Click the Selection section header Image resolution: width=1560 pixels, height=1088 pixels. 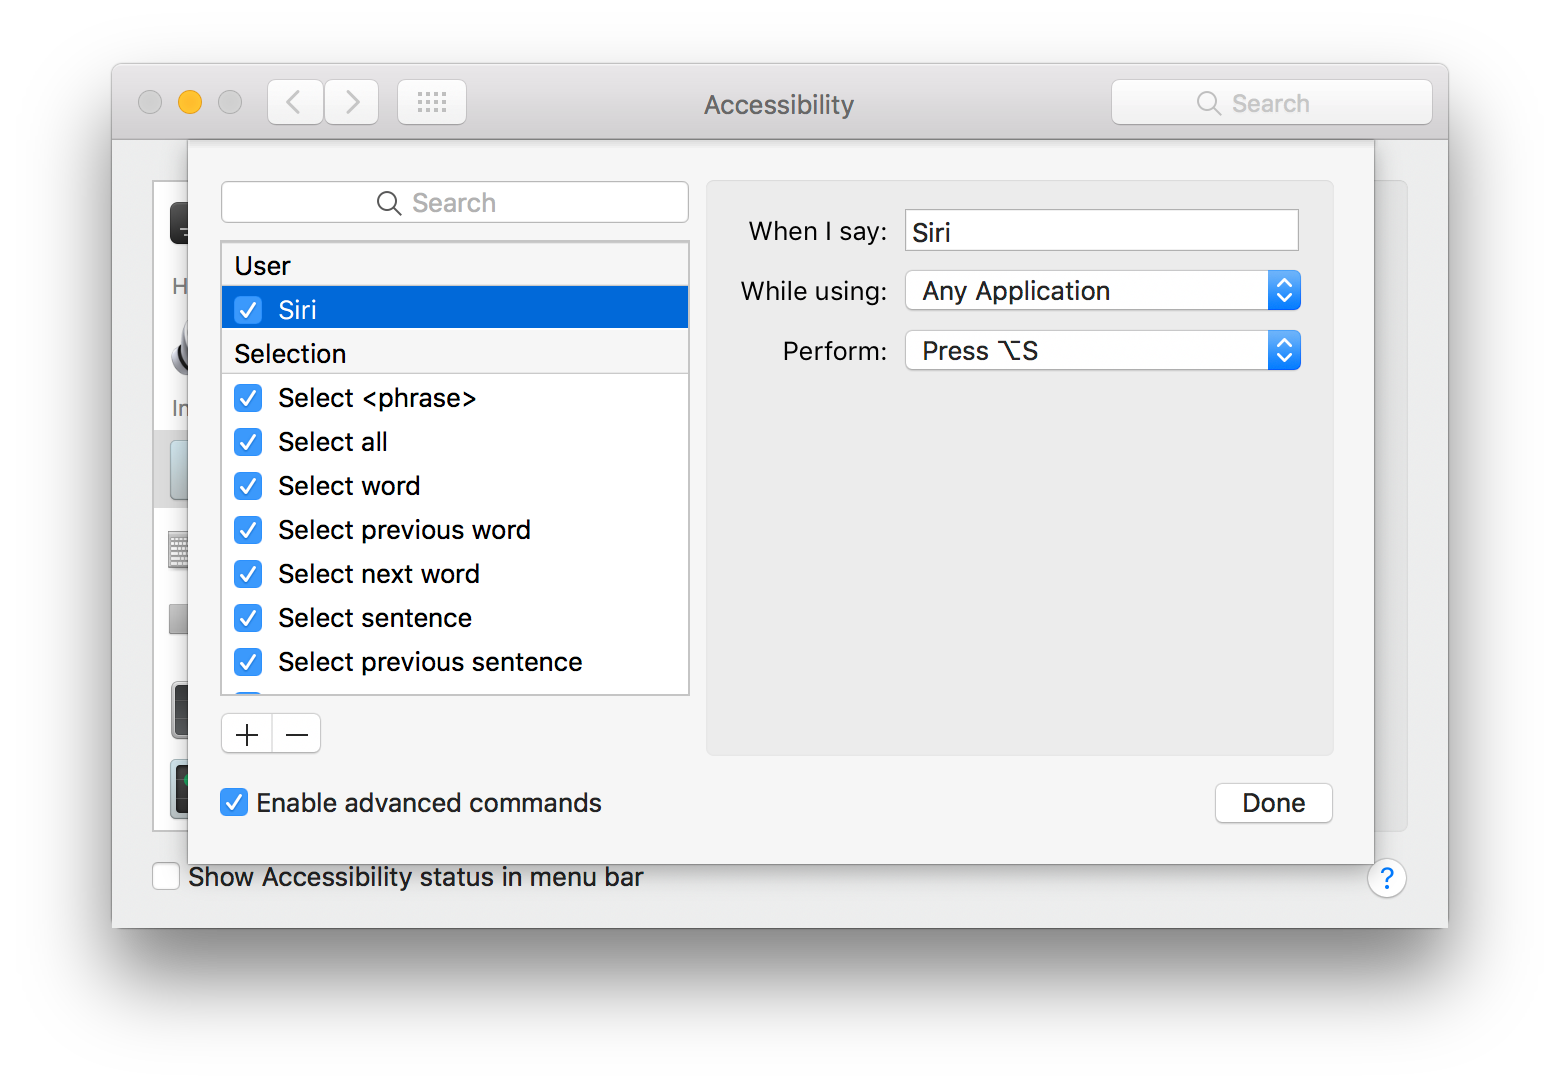click(x=455, y=354)
